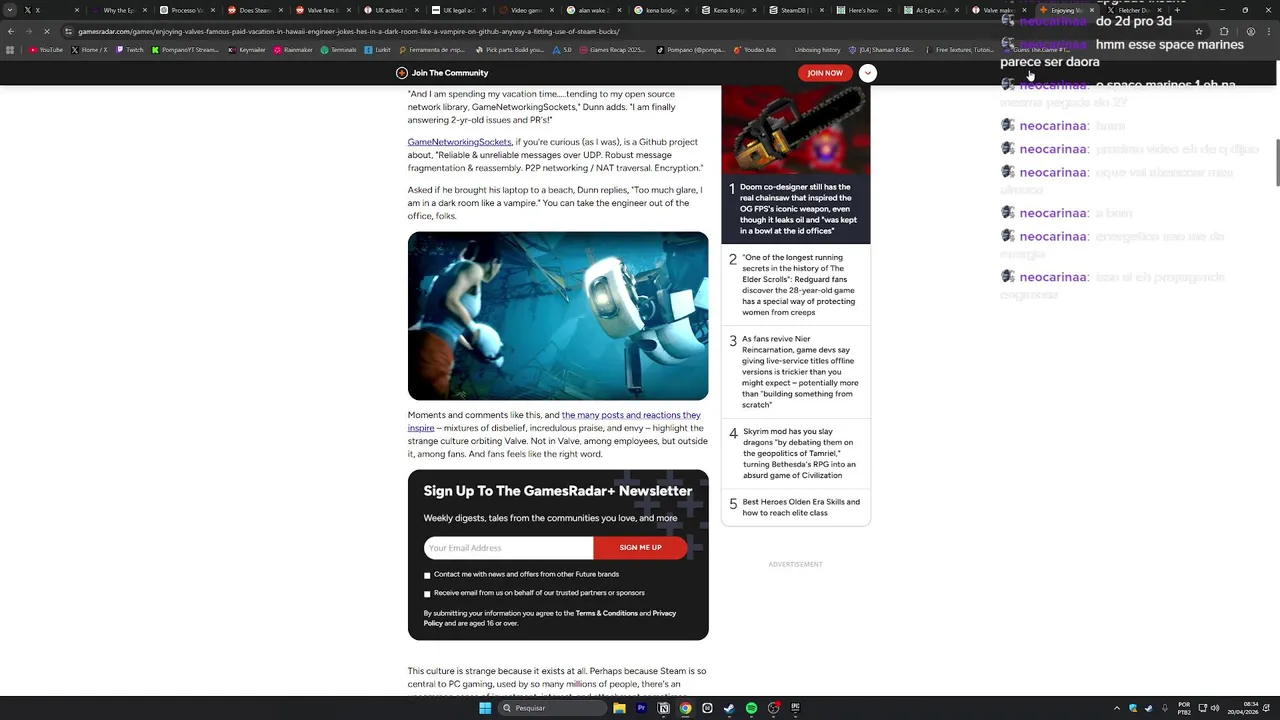Open the Terms & Conditions link
Viewport: 1280px width, 720px height.
click(x=606, y=613)
